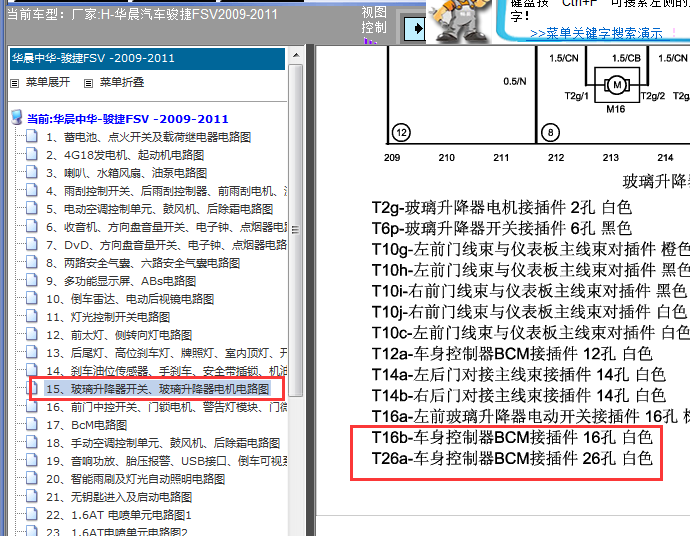Viewport: 690px width, 536px height.
Task: Click page icon for 11、灯光控制开关 item
Action: pos(32,316)
